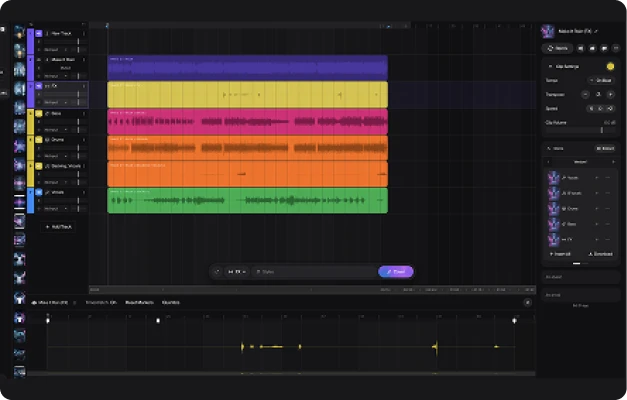The width and height of the screenshot is (627, 400).
Task: Insert the Bass stem with its plus icon
Action: coord(597,224)
